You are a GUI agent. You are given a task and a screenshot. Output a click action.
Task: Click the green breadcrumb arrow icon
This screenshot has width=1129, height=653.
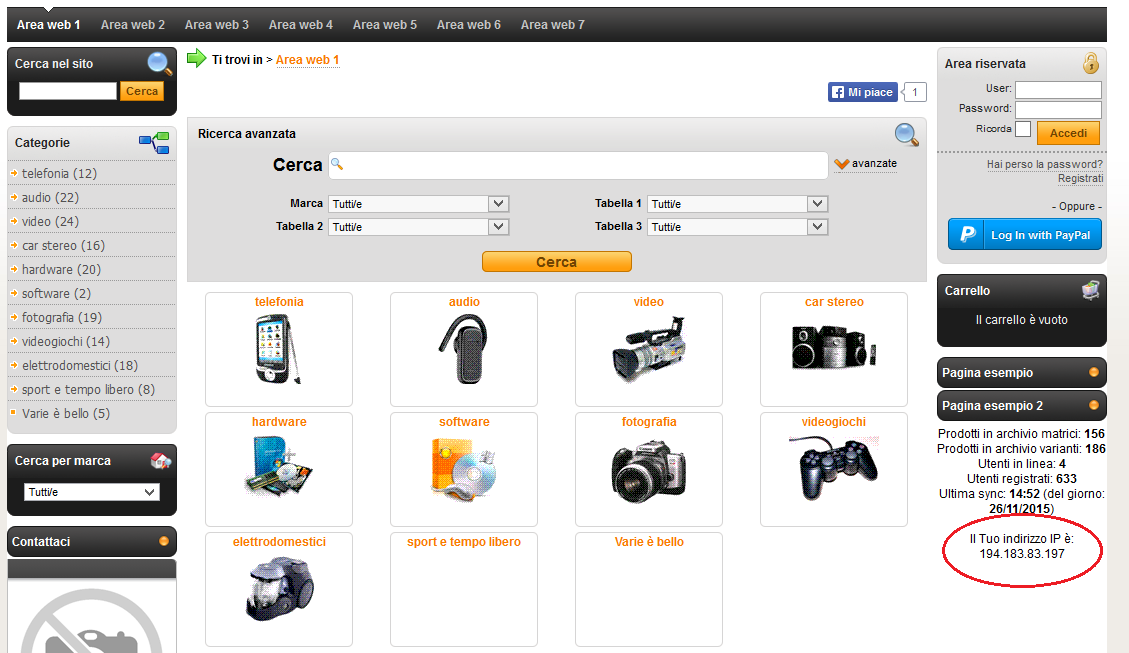tap(197, 58)
